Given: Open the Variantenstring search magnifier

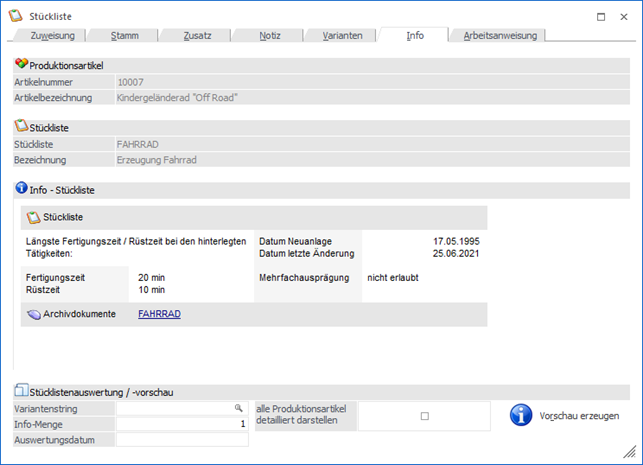Looking at the screenshot, I should [x=239, y=408].
